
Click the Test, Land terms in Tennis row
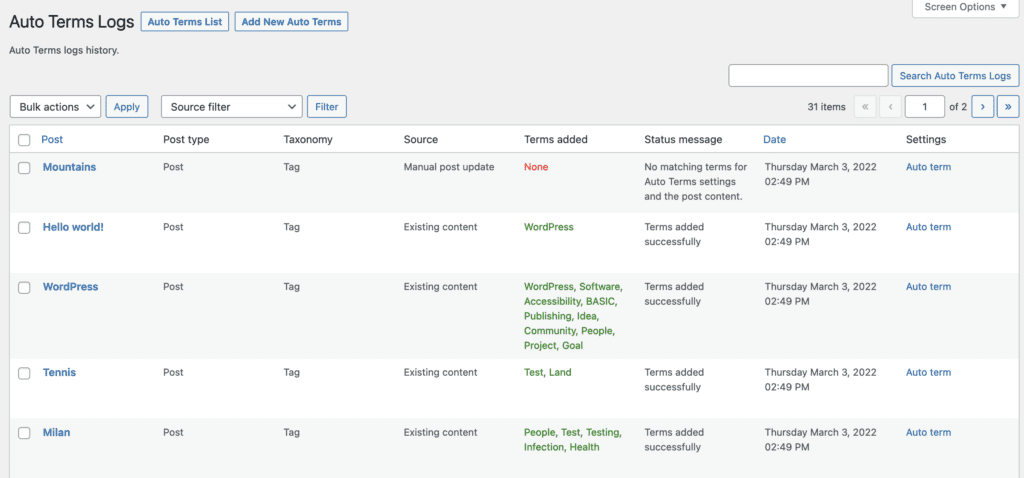547,372
